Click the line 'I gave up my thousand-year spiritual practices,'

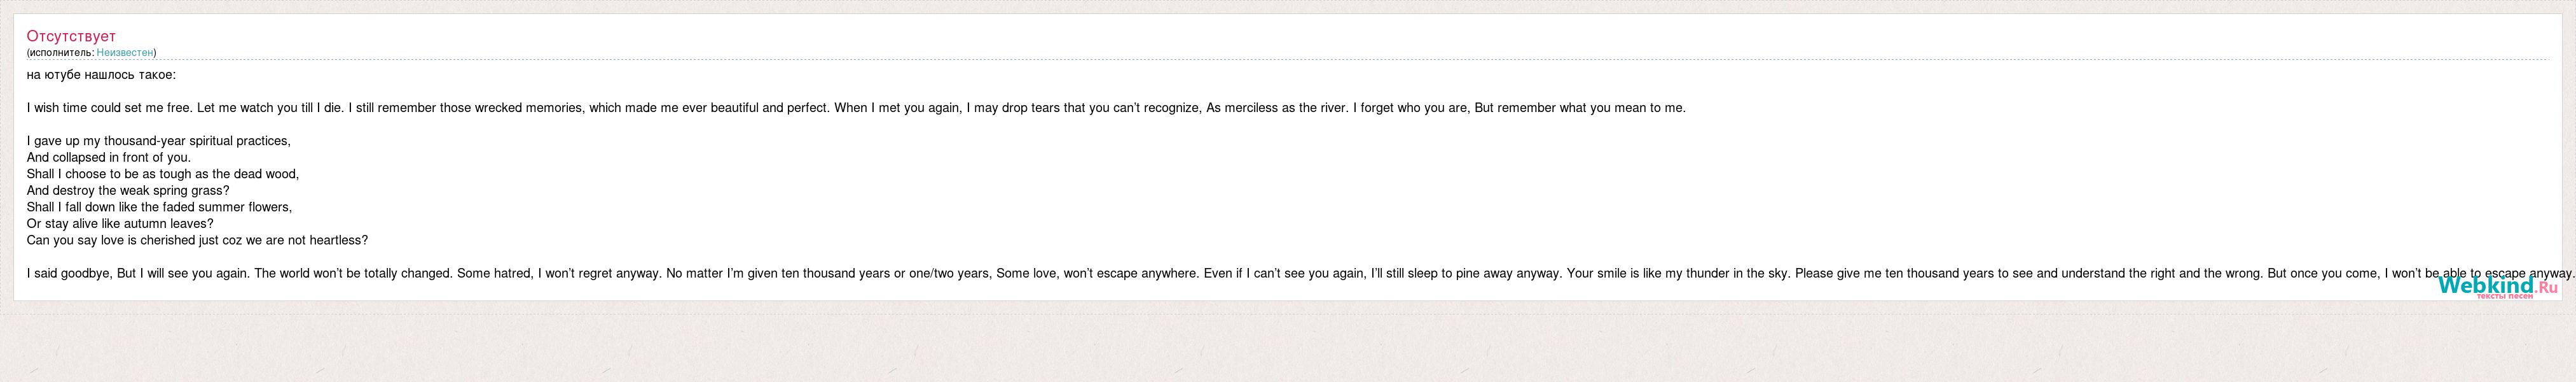point(159,141)
